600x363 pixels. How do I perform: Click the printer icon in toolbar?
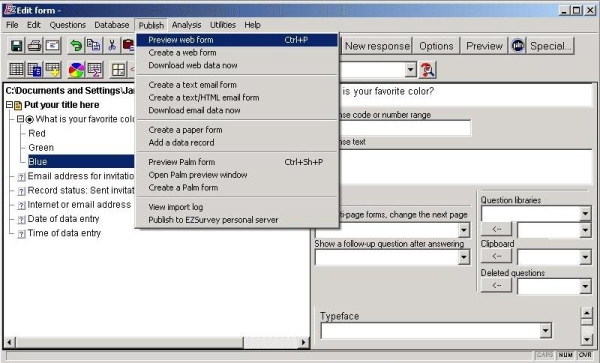click(34, 46)
